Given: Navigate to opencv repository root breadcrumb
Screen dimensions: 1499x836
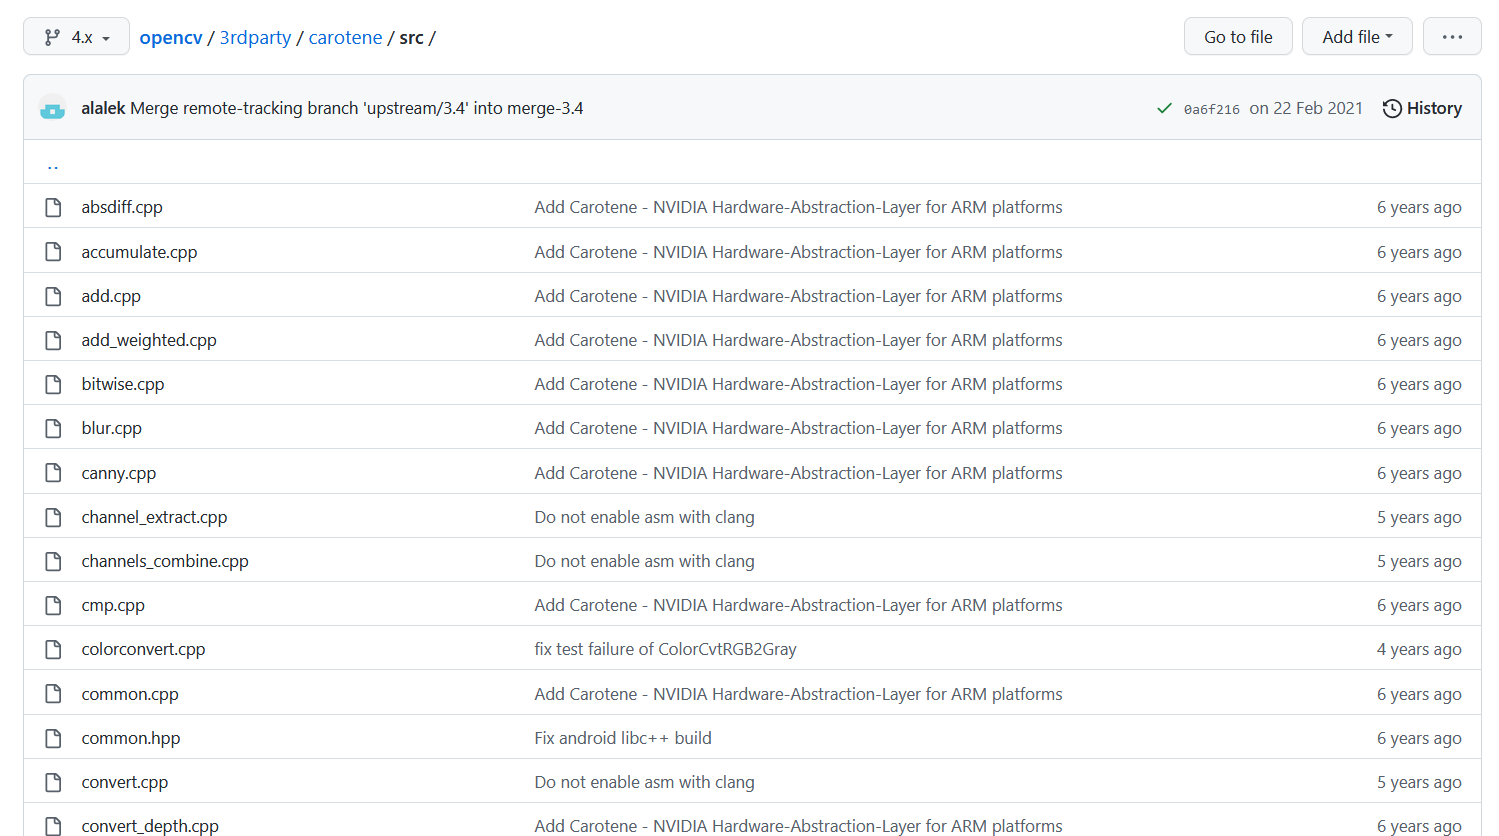Looking at the screenshot, I should click(171, 37).
